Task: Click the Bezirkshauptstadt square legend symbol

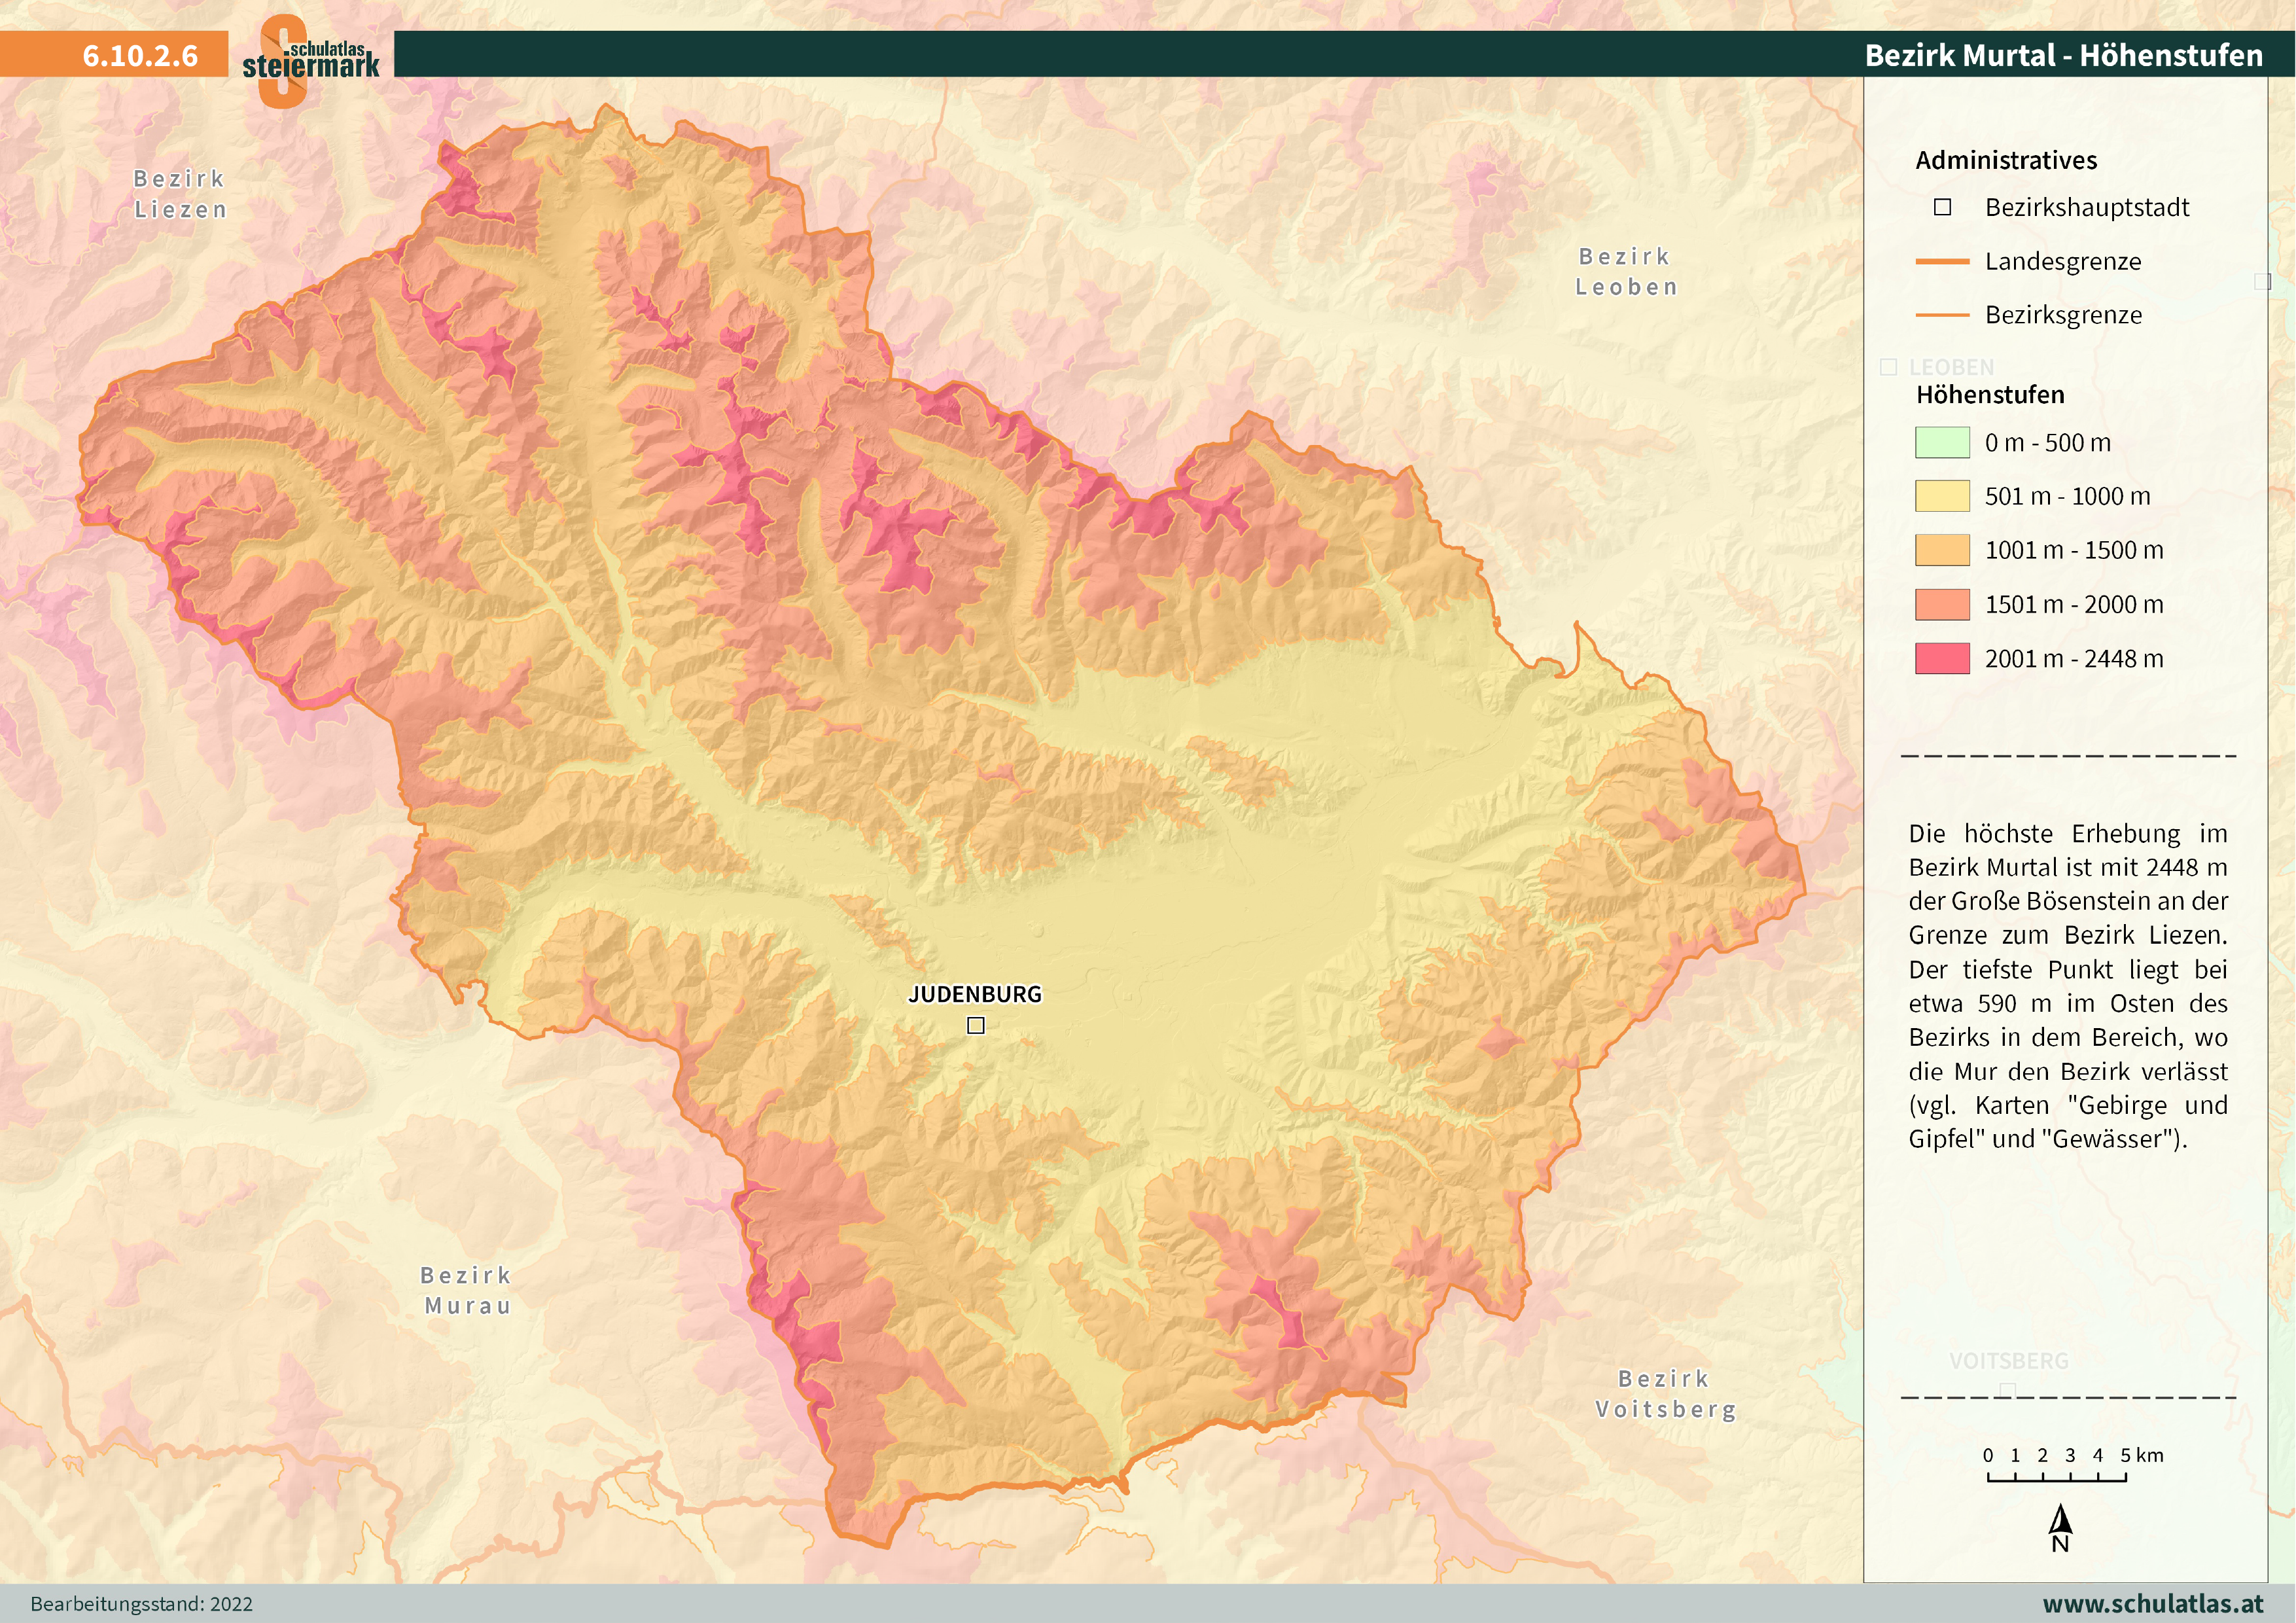Action: [x=1942, y=207]
